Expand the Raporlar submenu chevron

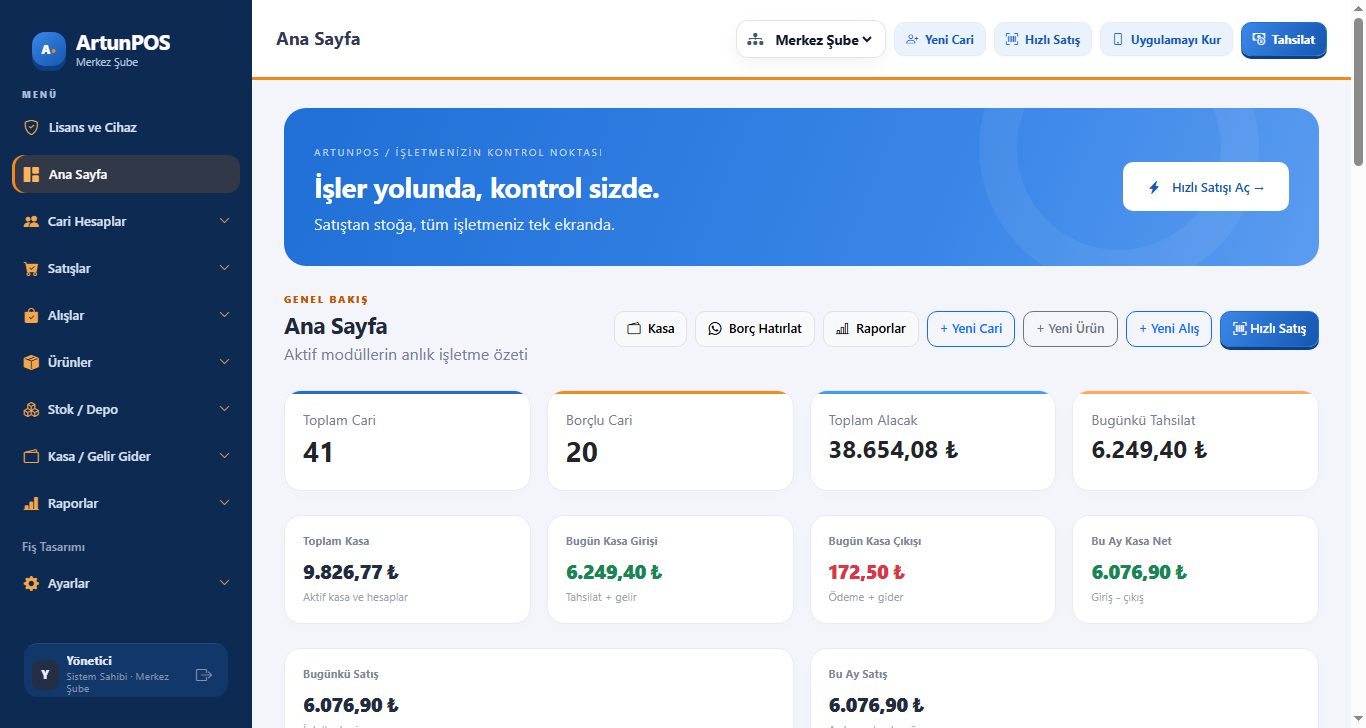coord(224,503)
